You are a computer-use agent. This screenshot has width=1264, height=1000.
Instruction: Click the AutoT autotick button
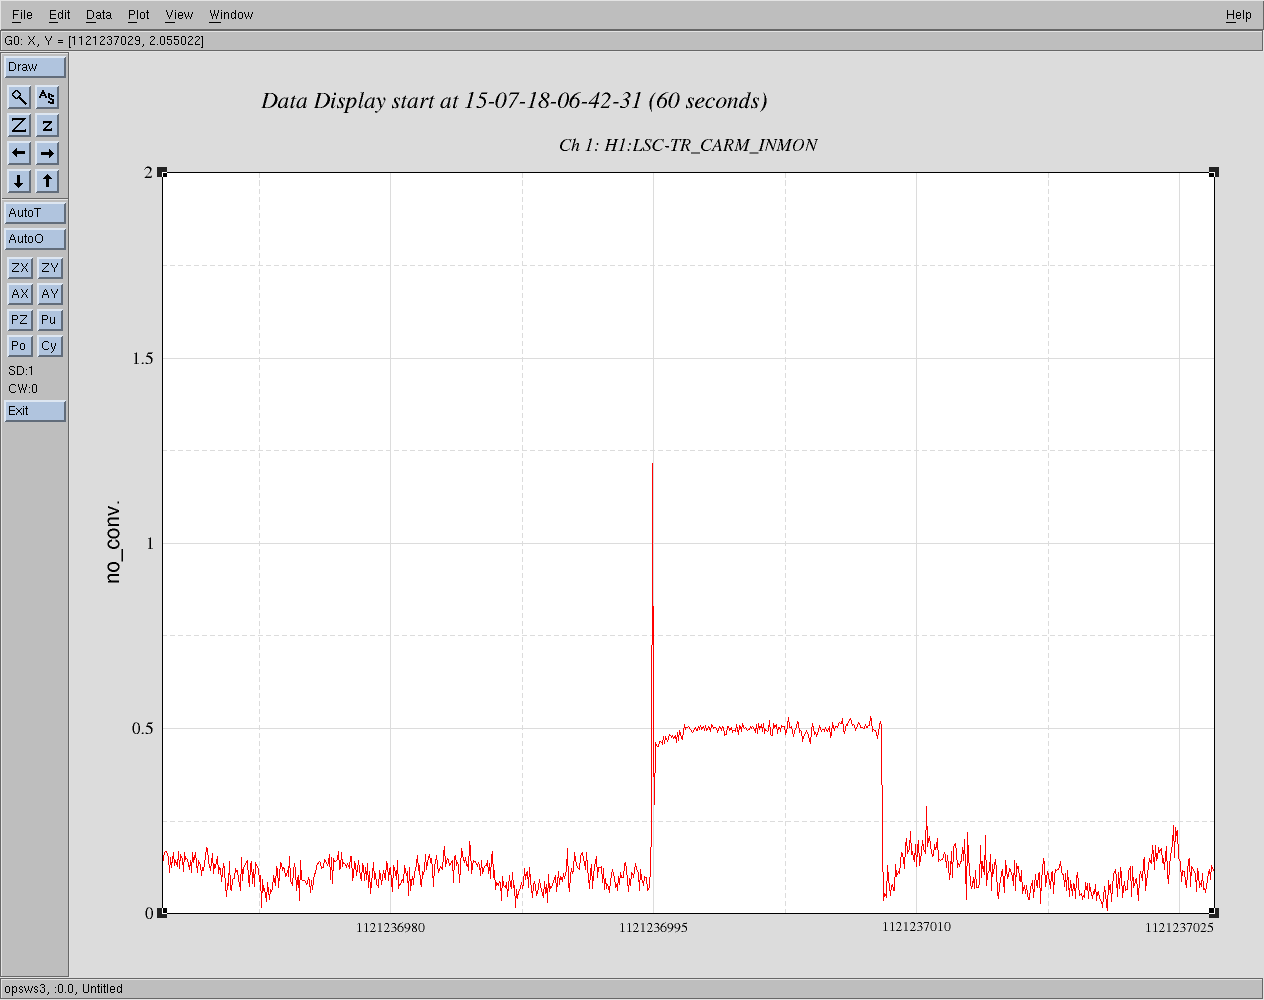[35, 213]
